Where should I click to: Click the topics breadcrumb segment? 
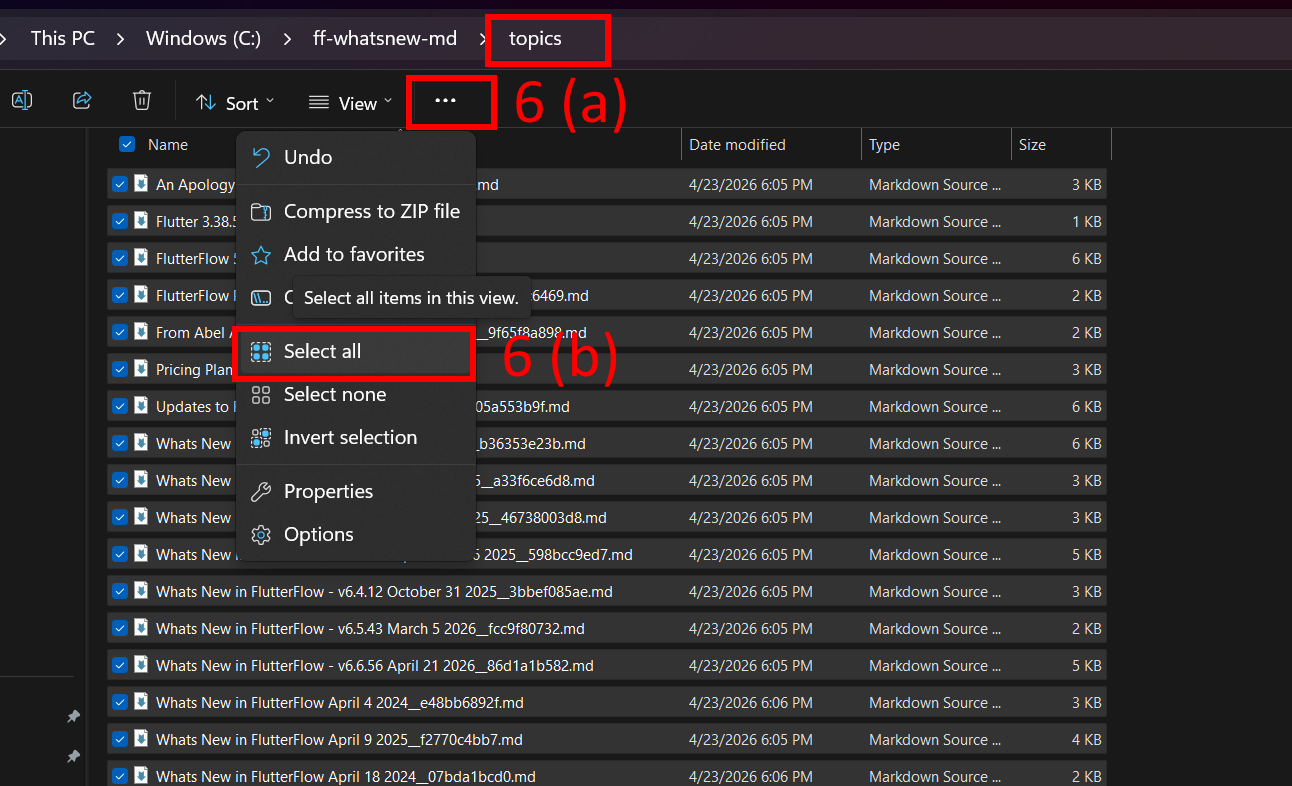(535, 39)
